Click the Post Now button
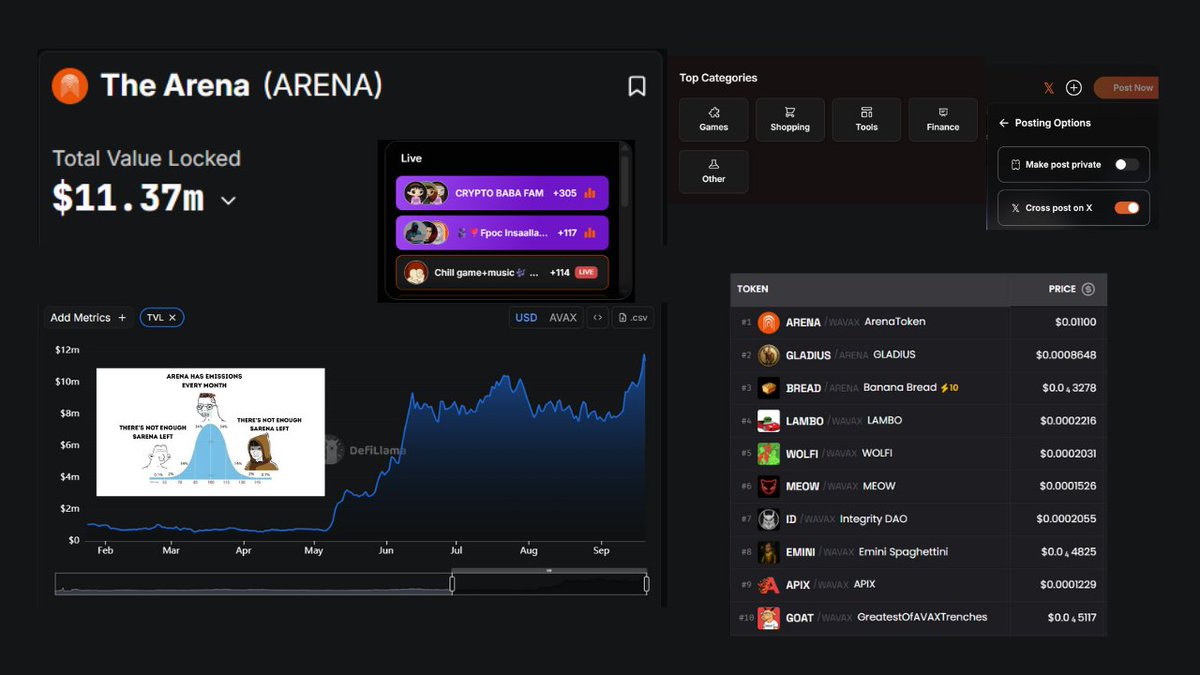 point(1126,88)
